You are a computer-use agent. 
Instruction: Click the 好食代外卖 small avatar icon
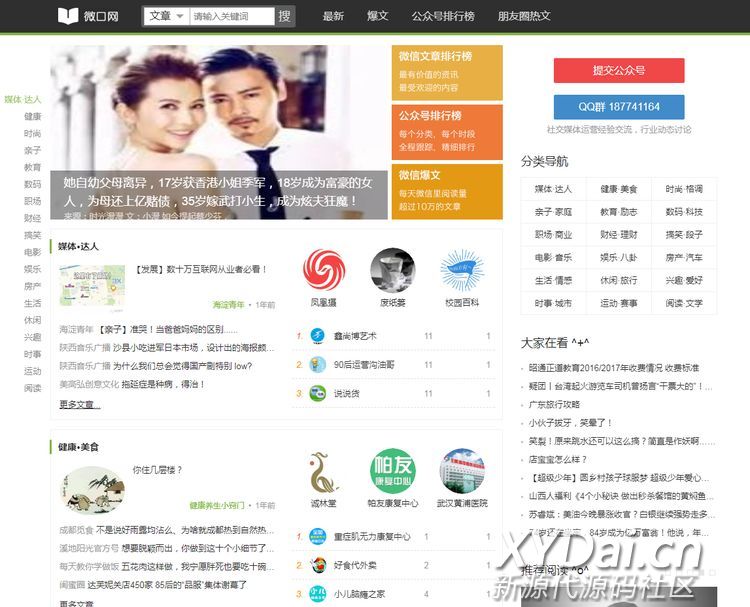(x=318, y=565)
